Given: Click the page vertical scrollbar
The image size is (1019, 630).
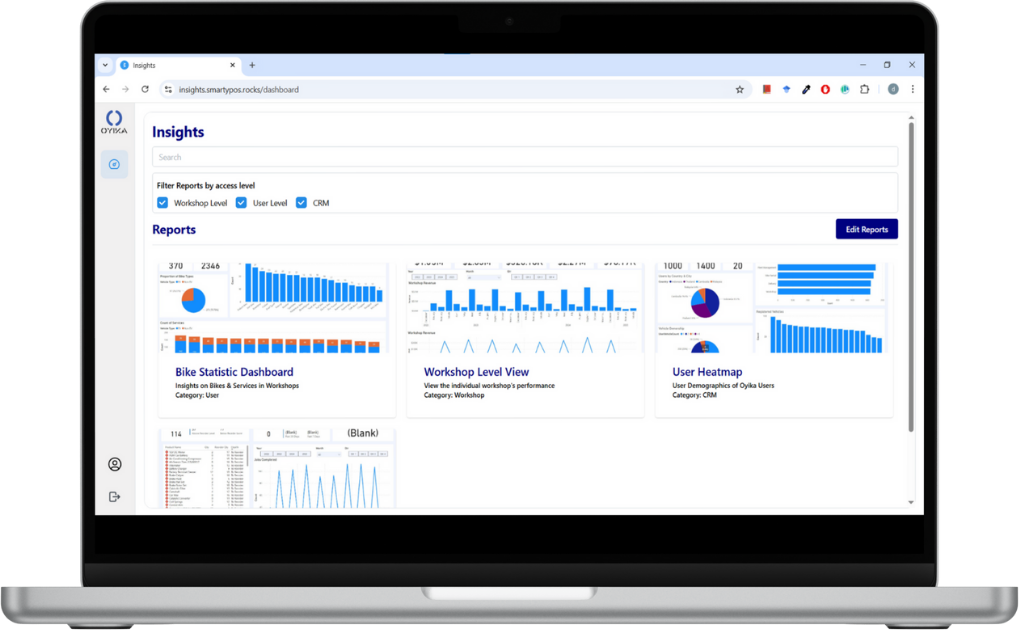Looking at the screenshot, I should point(911,280).
